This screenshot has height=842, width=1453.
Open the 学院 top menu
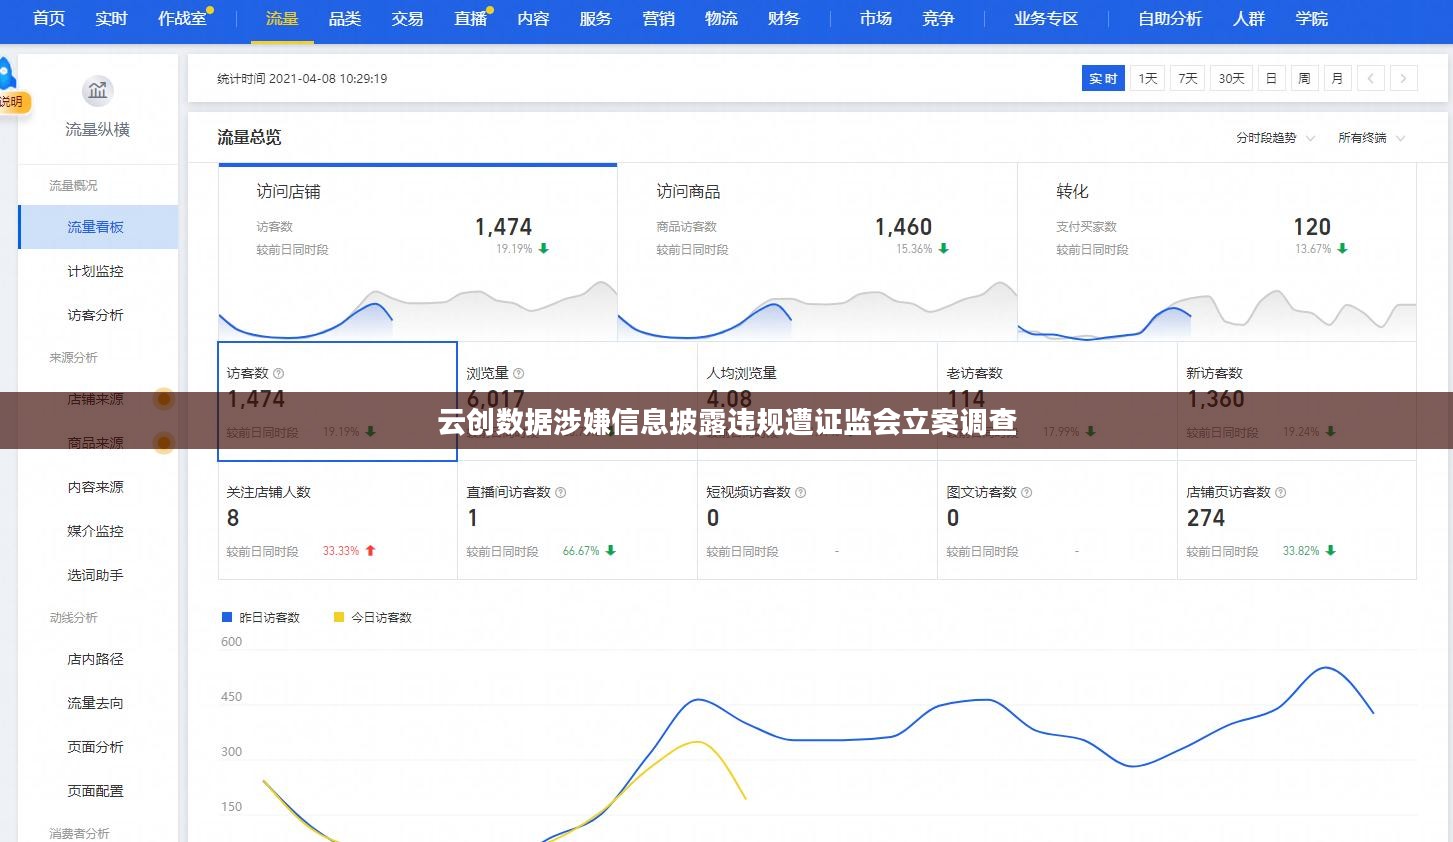(x=1312, y=19)
